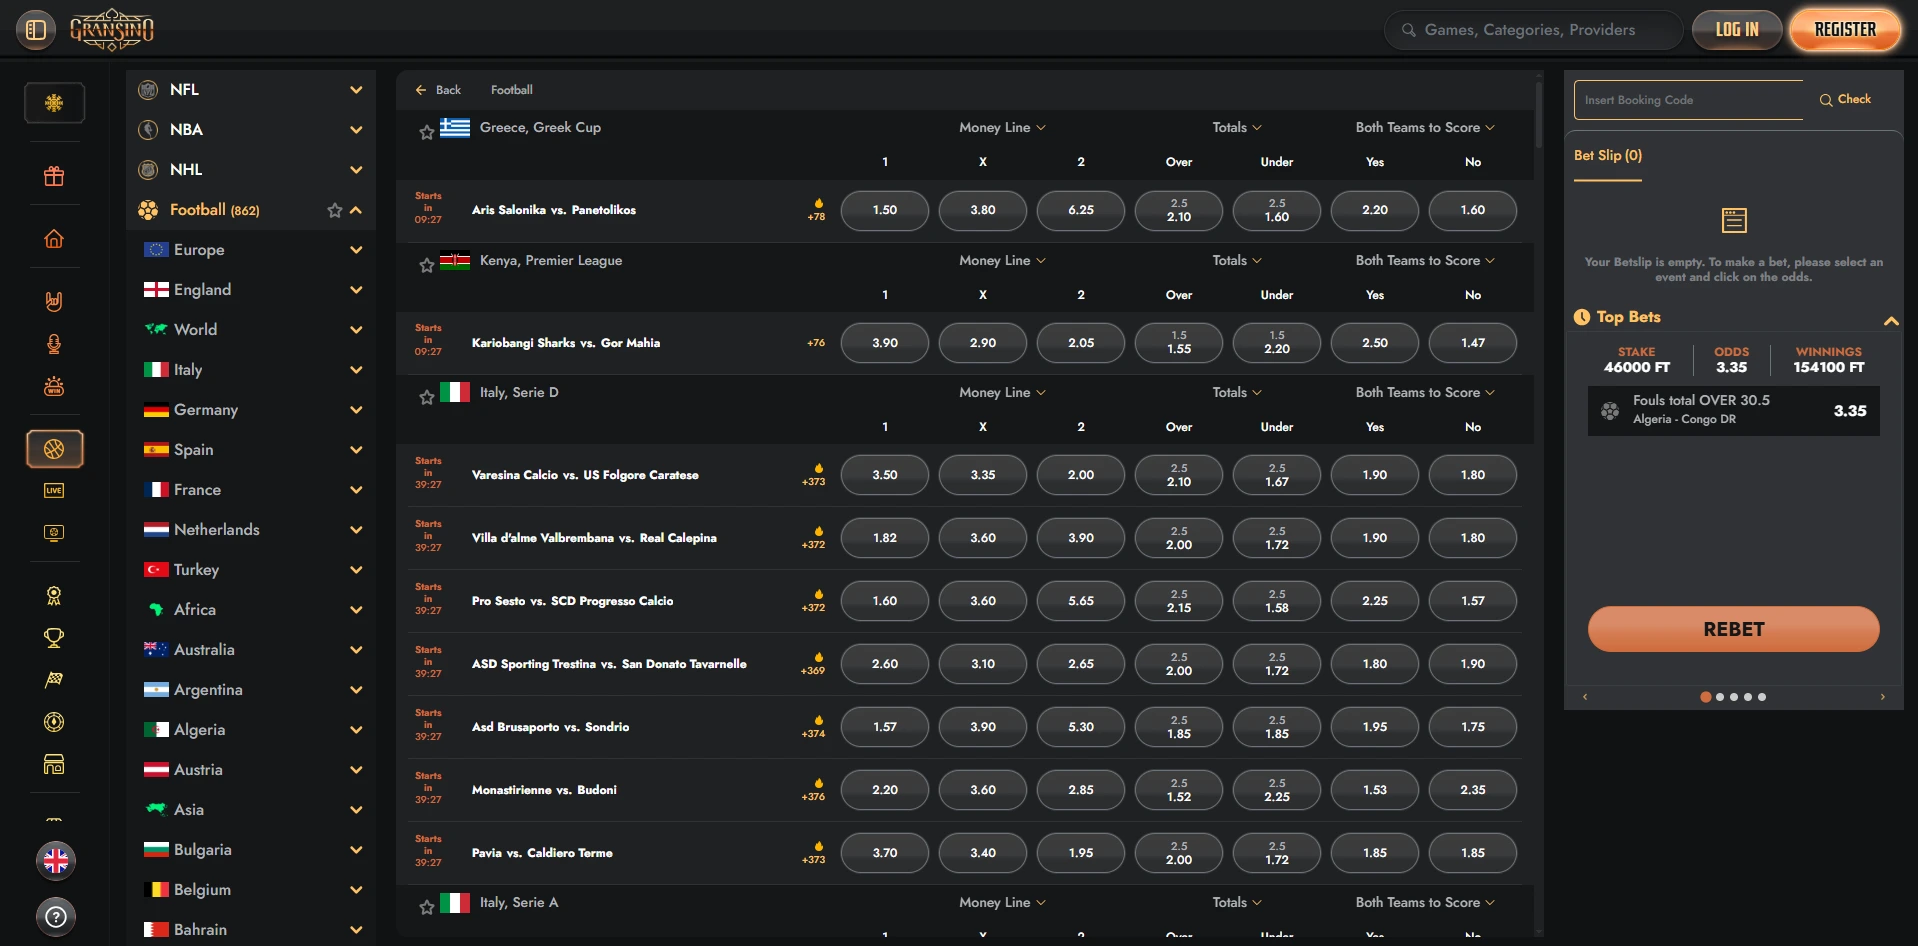Image resolution: width=1918 pixels, height=946 pixels.
Task: Open the trophy tournaments icon
Action: 54,638
